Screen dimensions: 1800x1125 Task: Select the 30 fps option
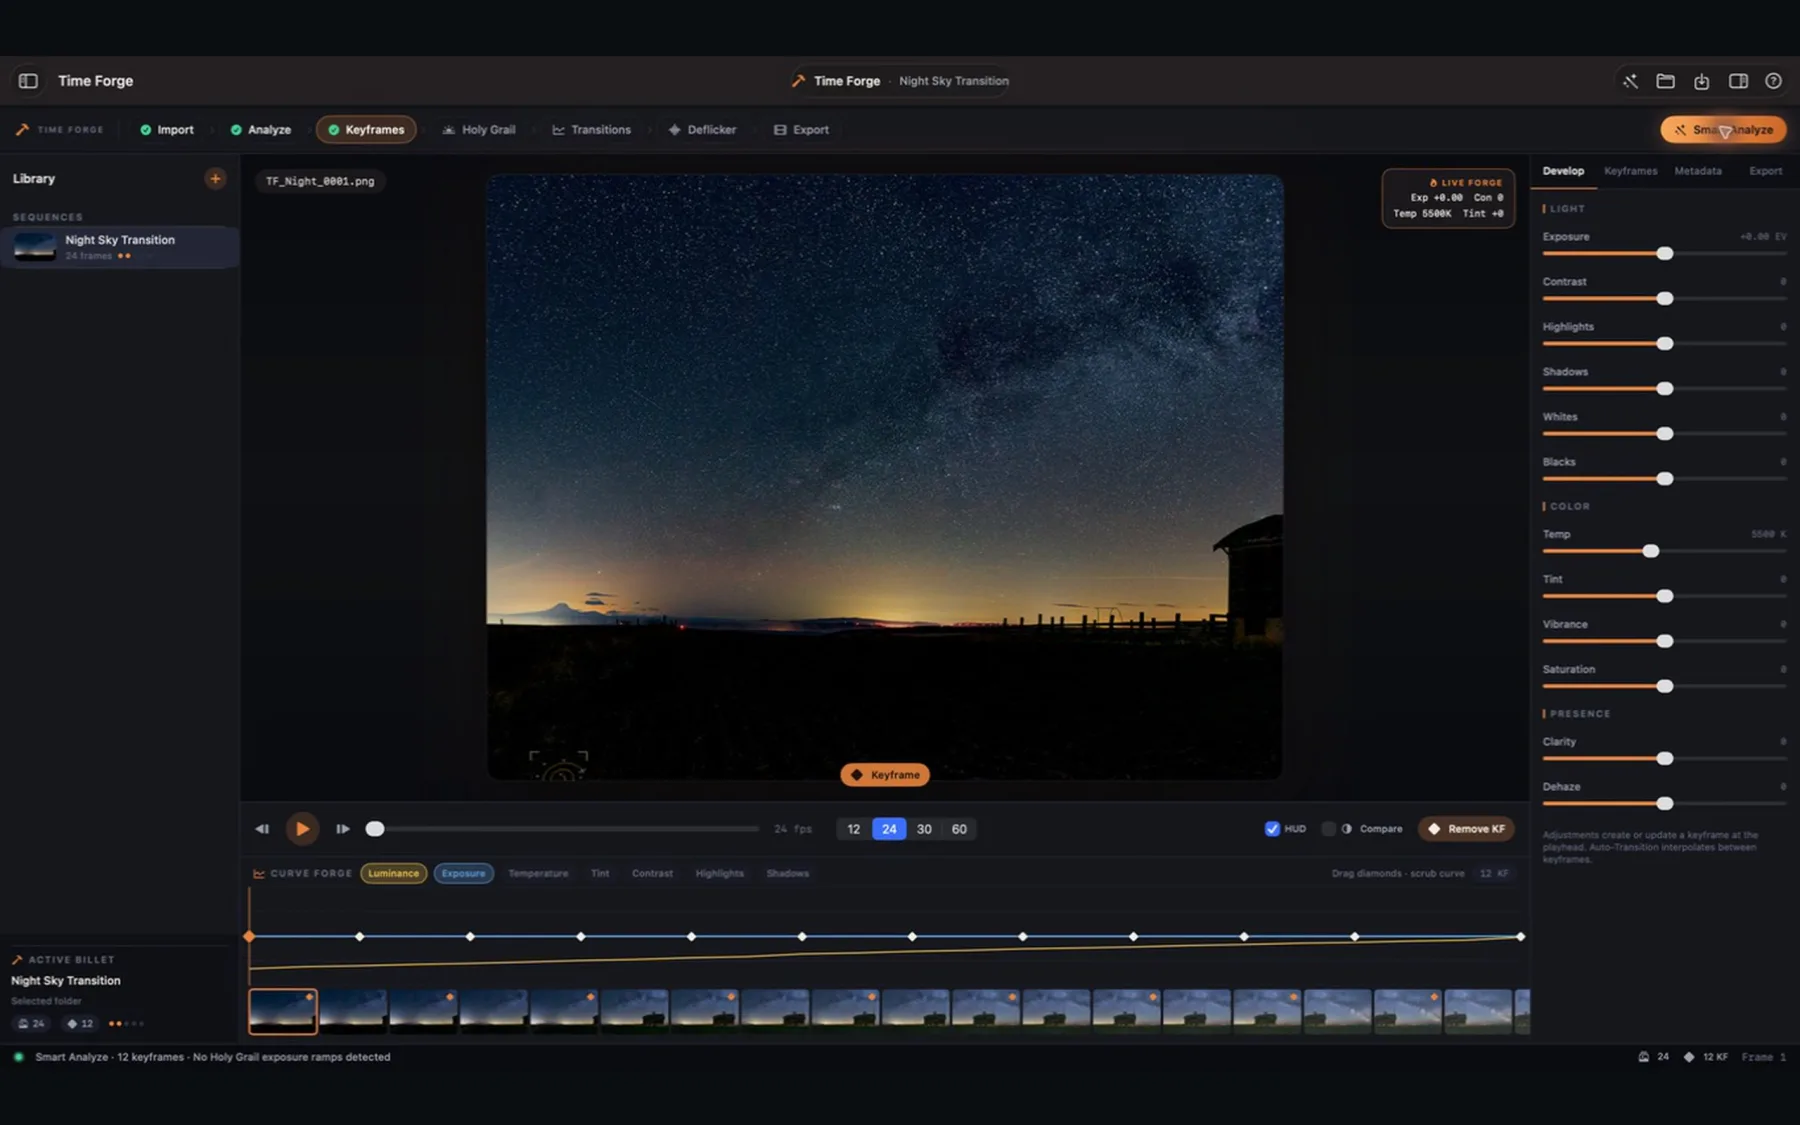click(x=924, y=829)
